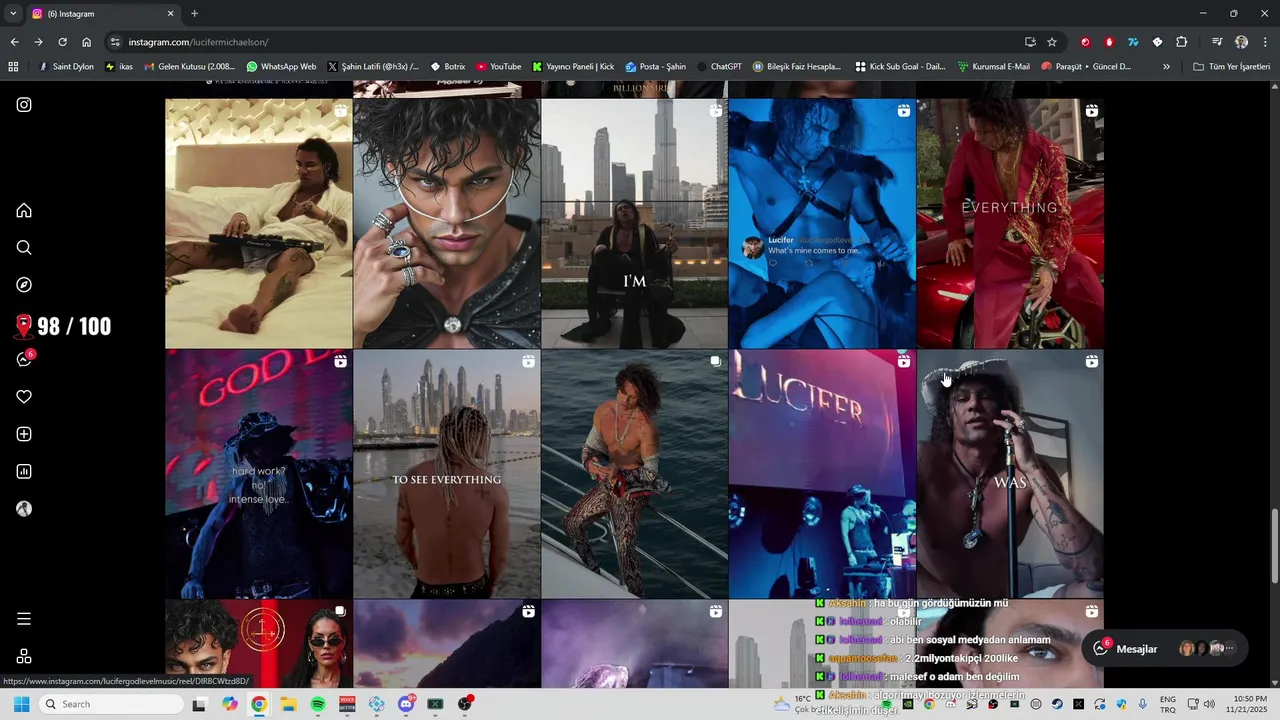Open a new browser tab
Screen dimensions: 1280x720
point(194,14)
